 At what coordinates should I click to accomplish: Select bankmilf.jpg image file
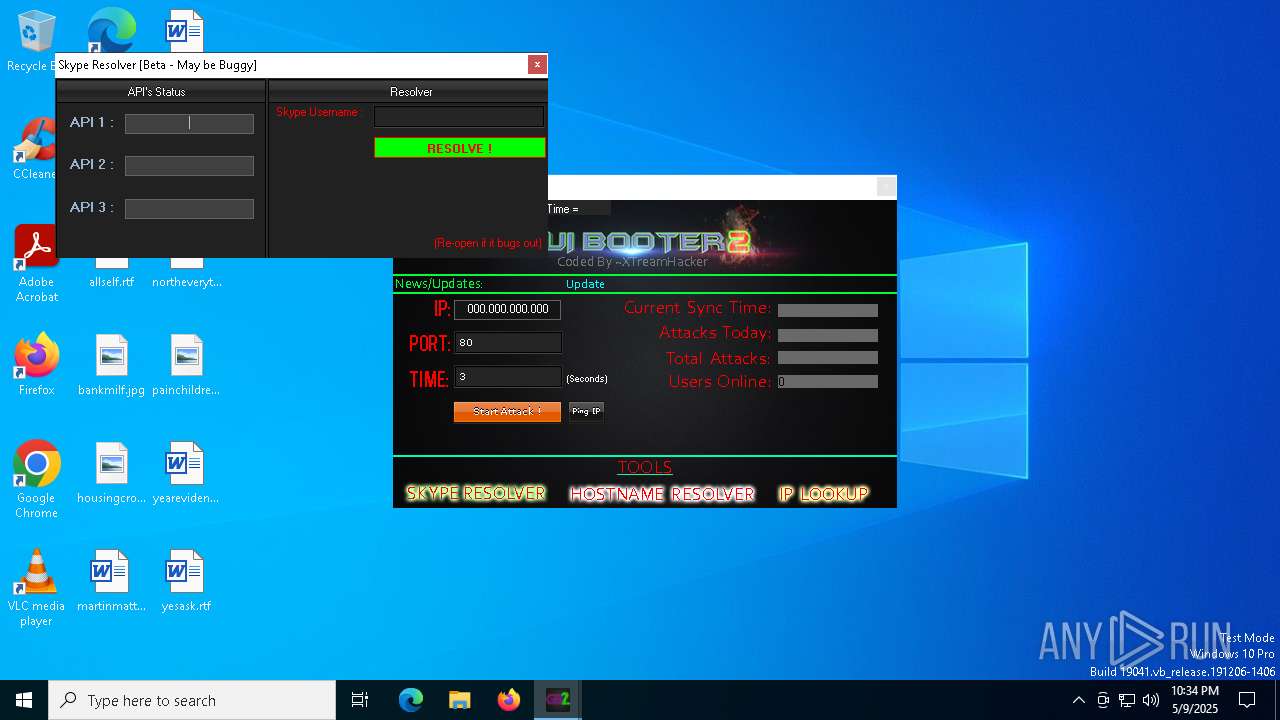click(x=111, y=365)
